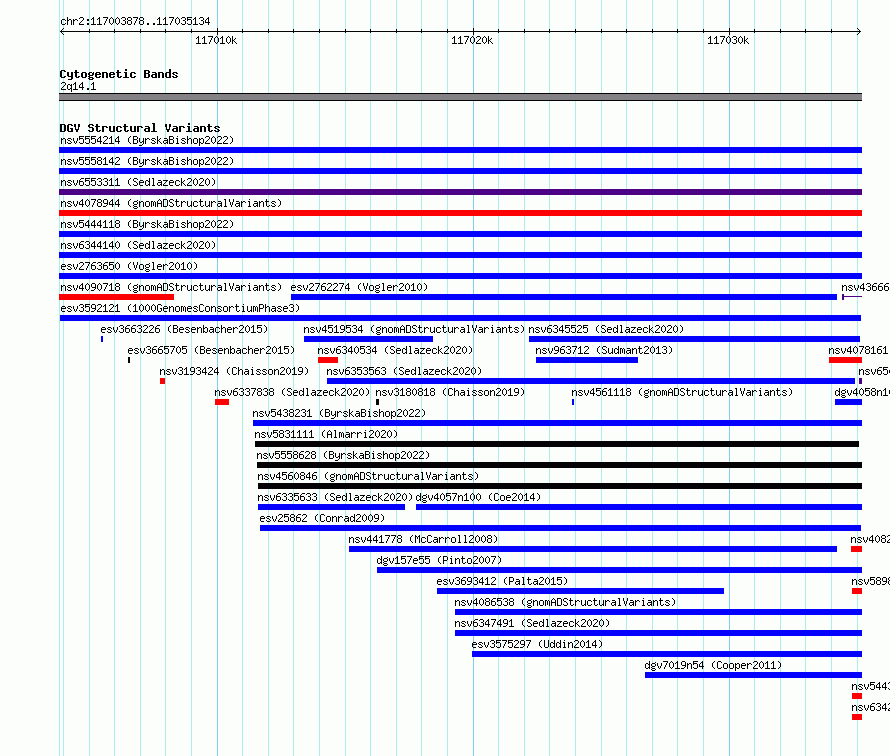Click nsv5831111 (Almarri2020) label
Screen dimensions: 890x756
click(x=326, y=434)
